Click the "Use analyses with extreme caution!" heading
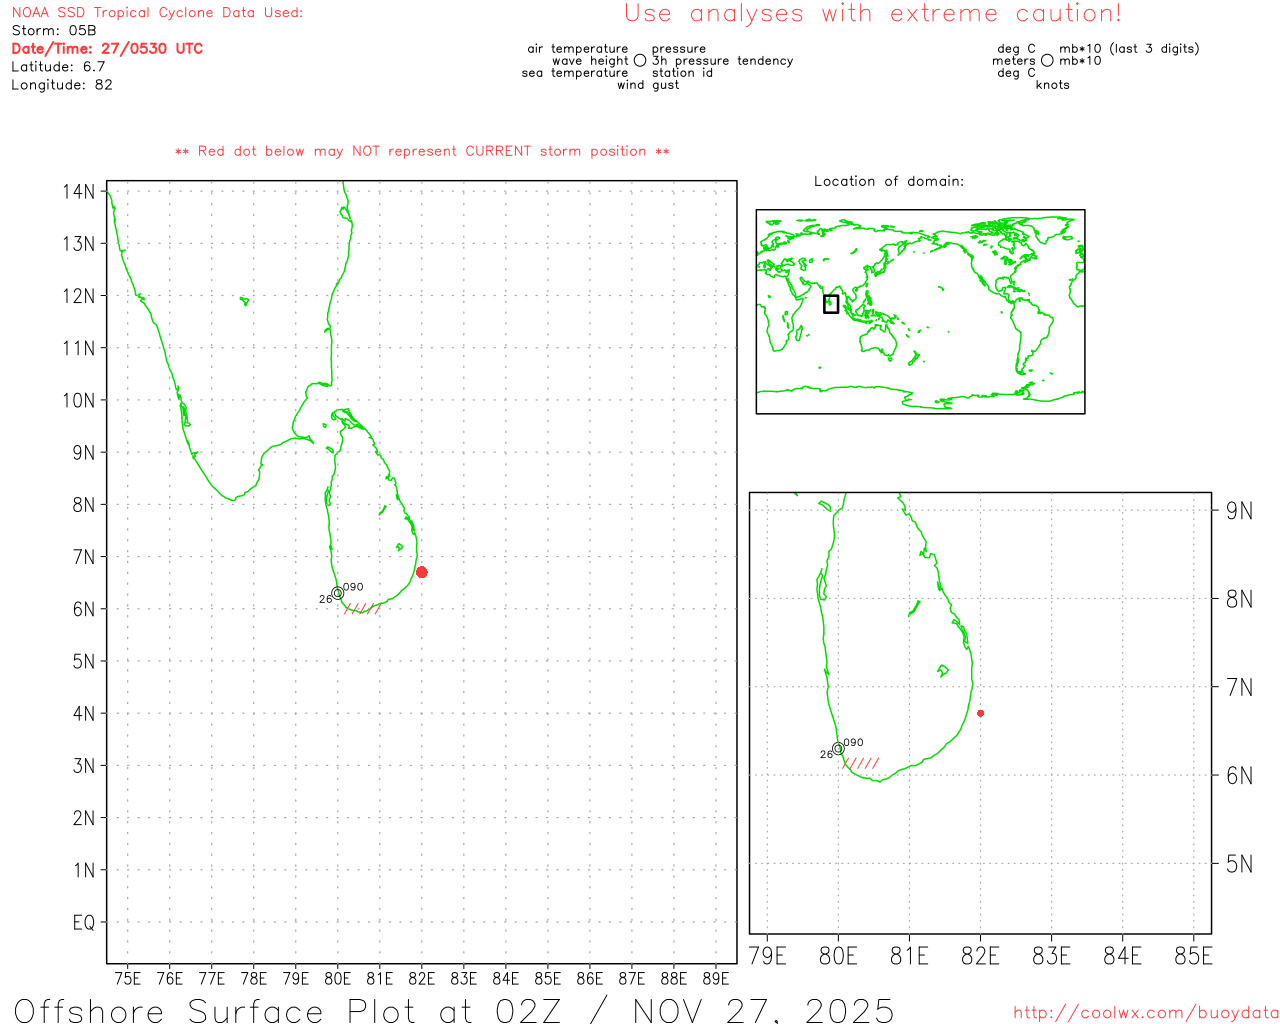The width and height of the screenshot is (1280, 1024). click(x=873, y=14)
